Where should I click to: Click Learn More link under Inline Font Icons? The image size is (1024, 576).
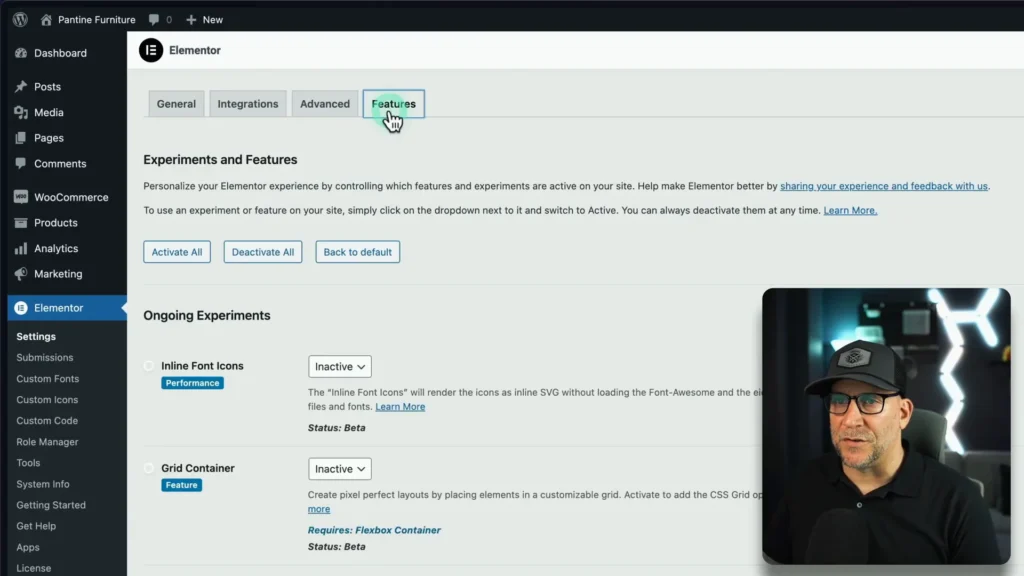click(400, 406)
